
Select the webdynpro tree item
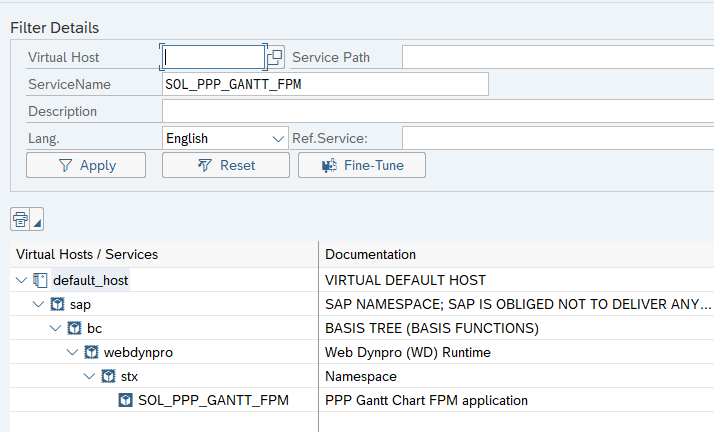coord(138,353)
